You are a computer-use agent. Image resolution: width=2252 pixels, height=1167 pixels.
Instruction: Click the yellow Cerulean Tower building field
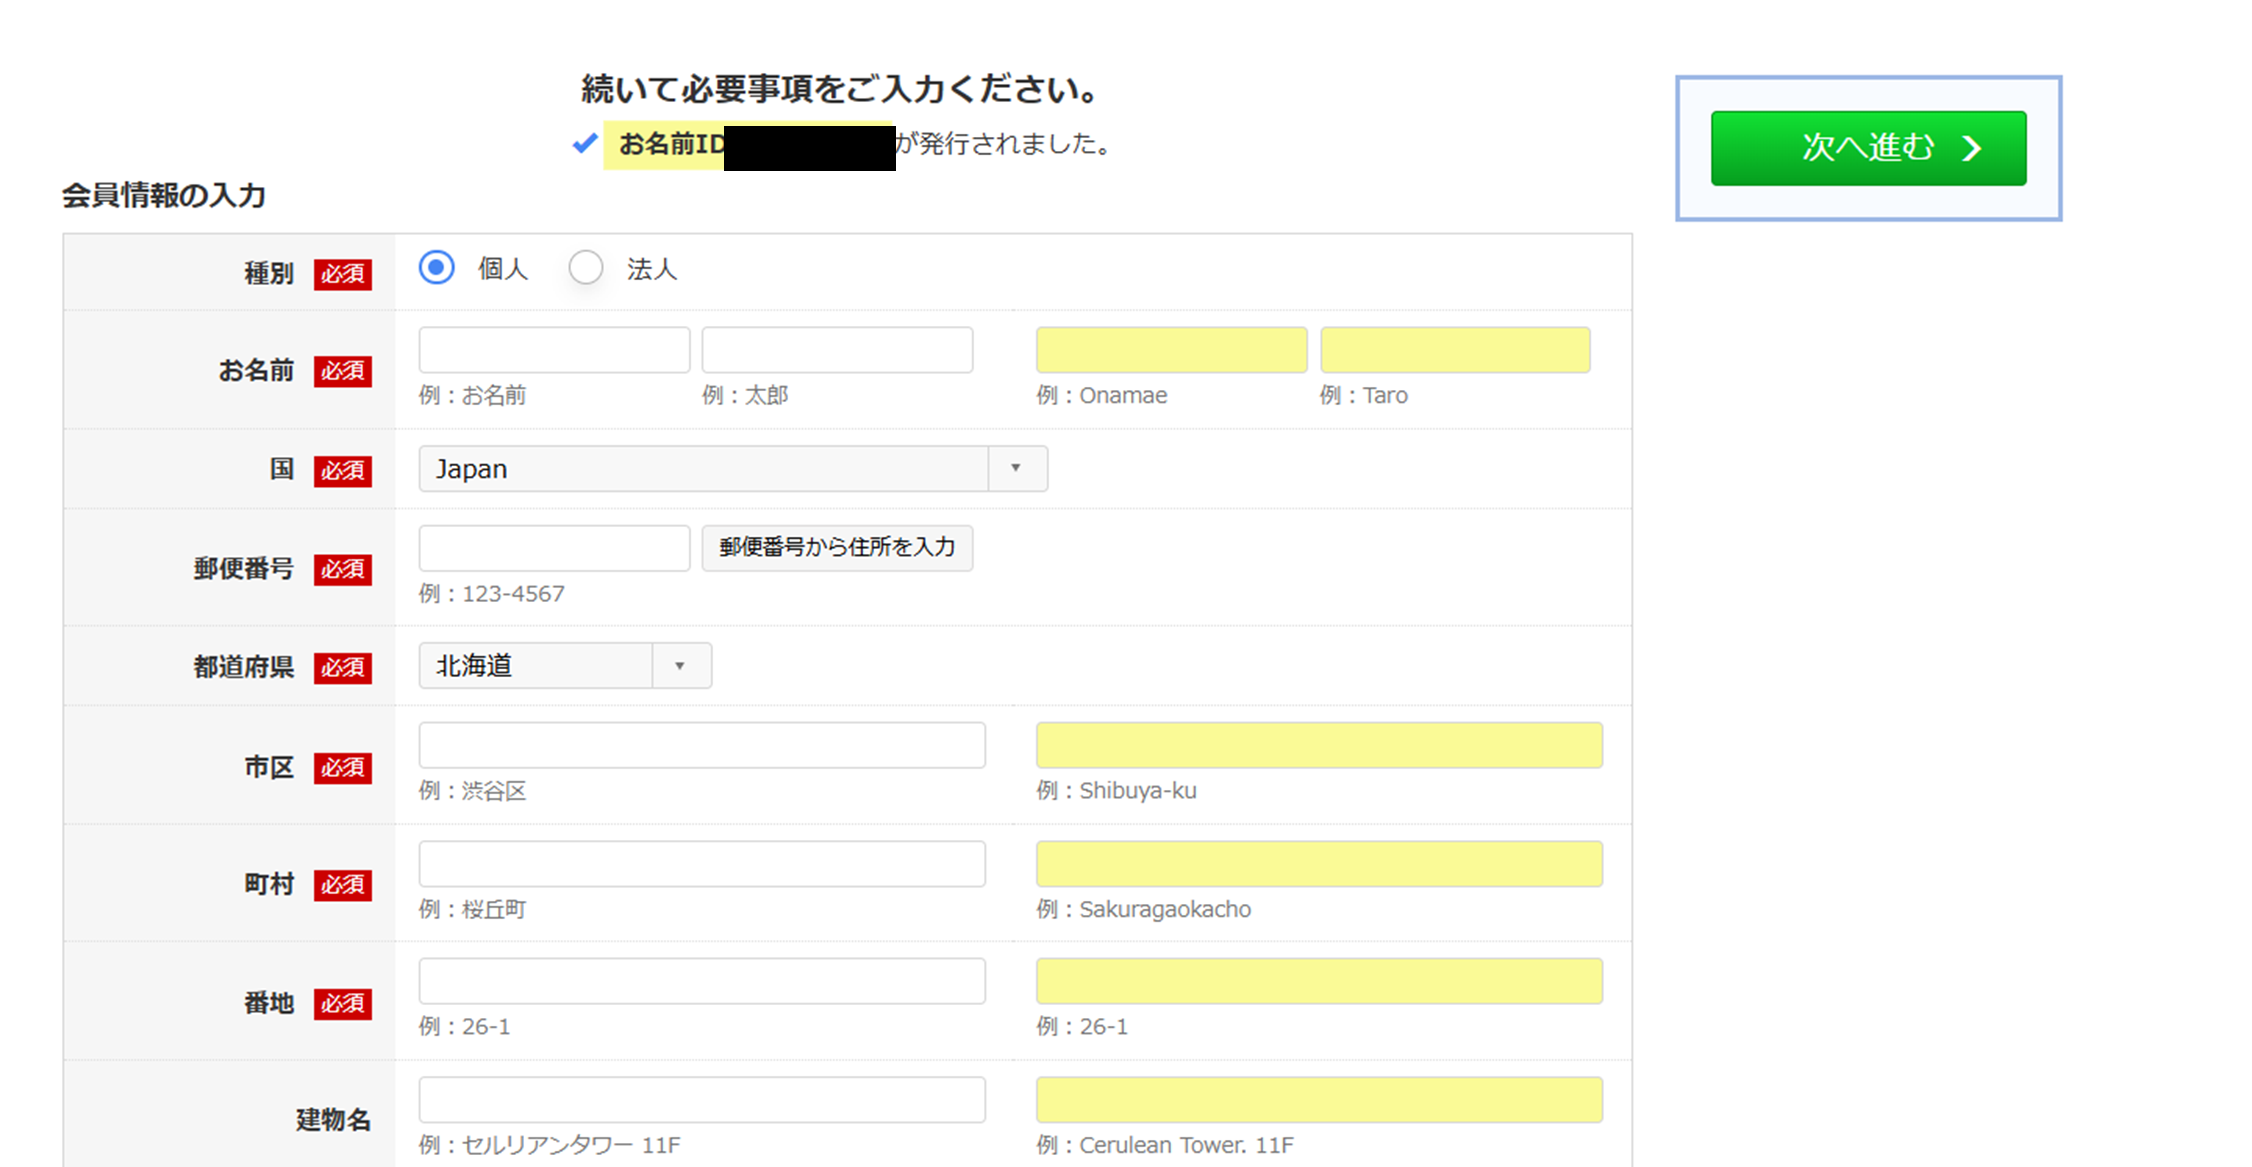point(1319,1099)
